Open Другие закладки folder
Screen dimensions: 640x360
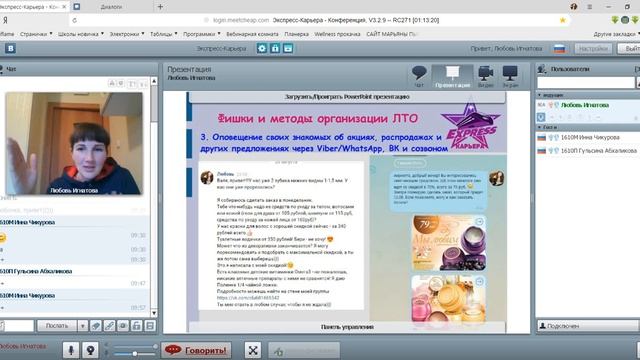[616, 34]
